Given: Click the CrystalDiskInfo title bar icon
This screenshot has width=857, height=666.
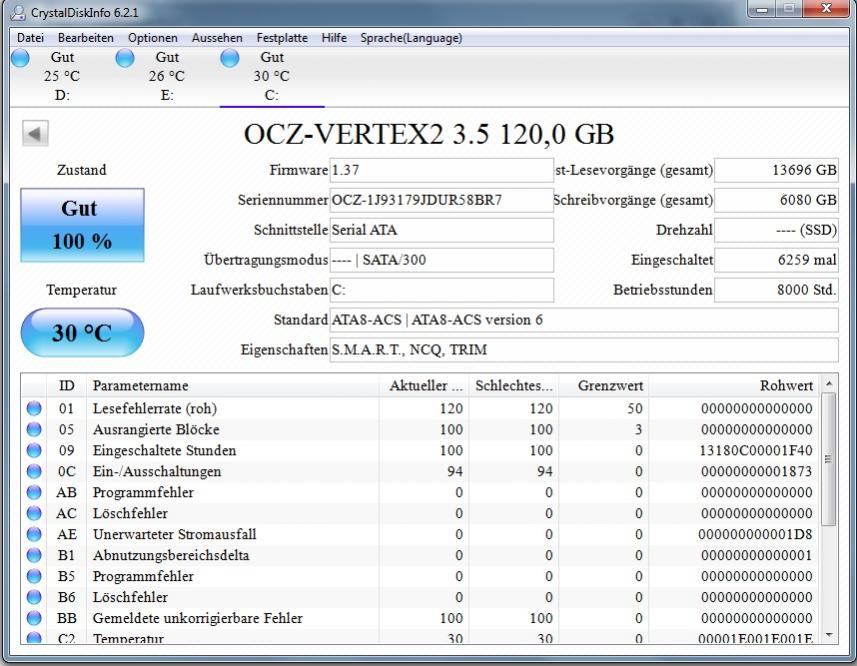Looking at the screenshot, I should pyautogui.click(x=18, y=12).
